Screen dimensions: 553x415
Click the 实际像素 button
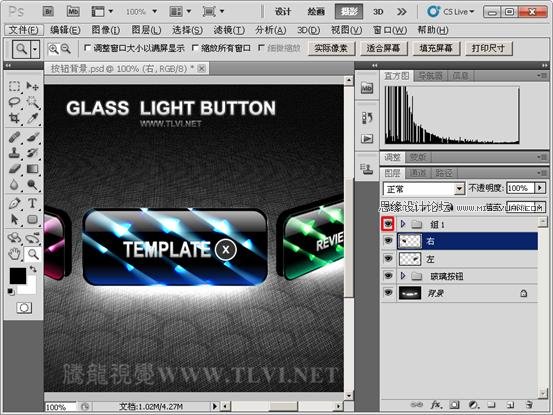pos(331,48)
